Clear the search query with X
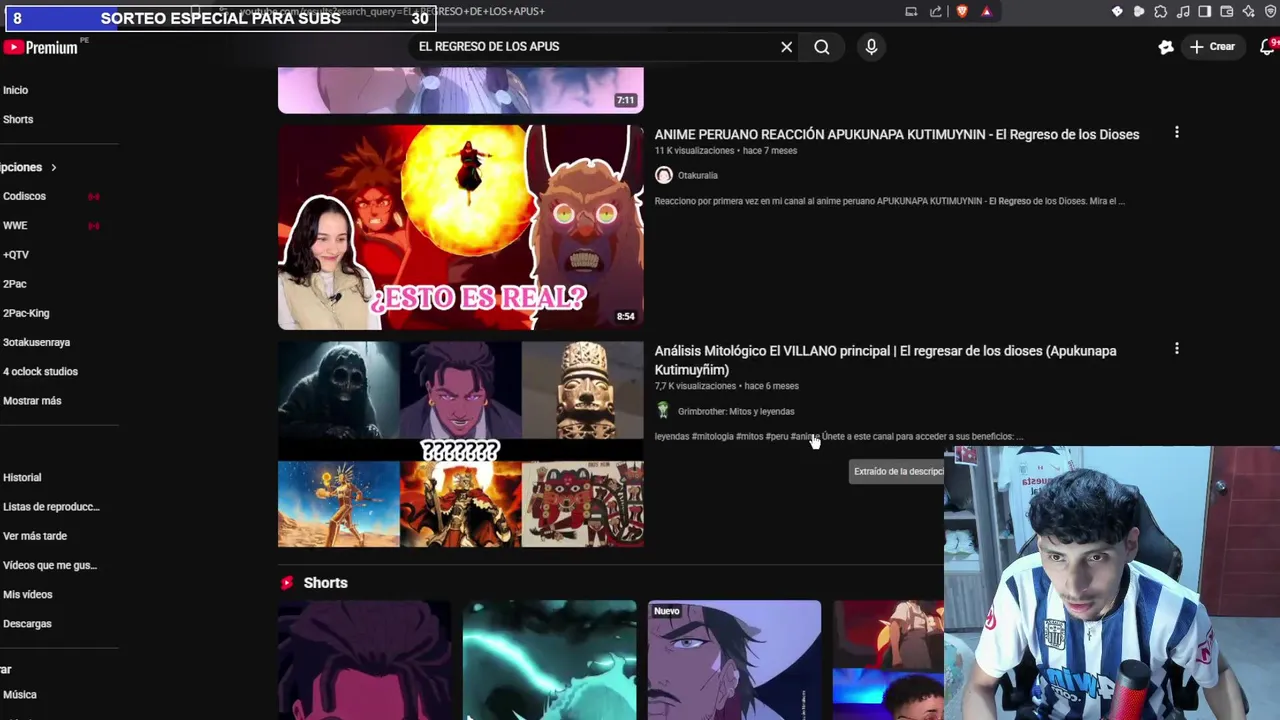 (x=787, y=47)
